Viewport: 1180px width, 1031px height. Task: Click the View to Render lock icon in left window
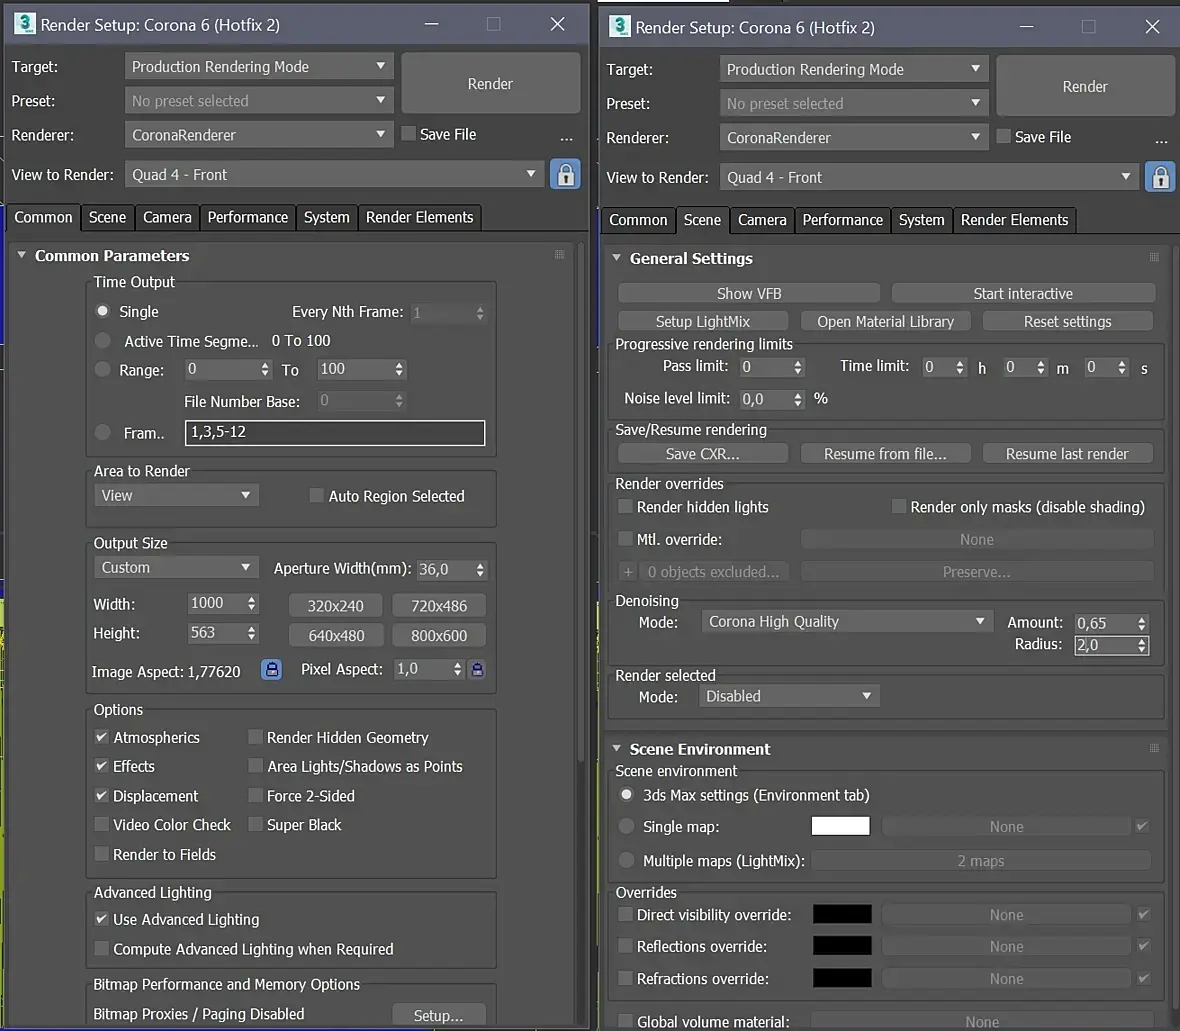566,174
